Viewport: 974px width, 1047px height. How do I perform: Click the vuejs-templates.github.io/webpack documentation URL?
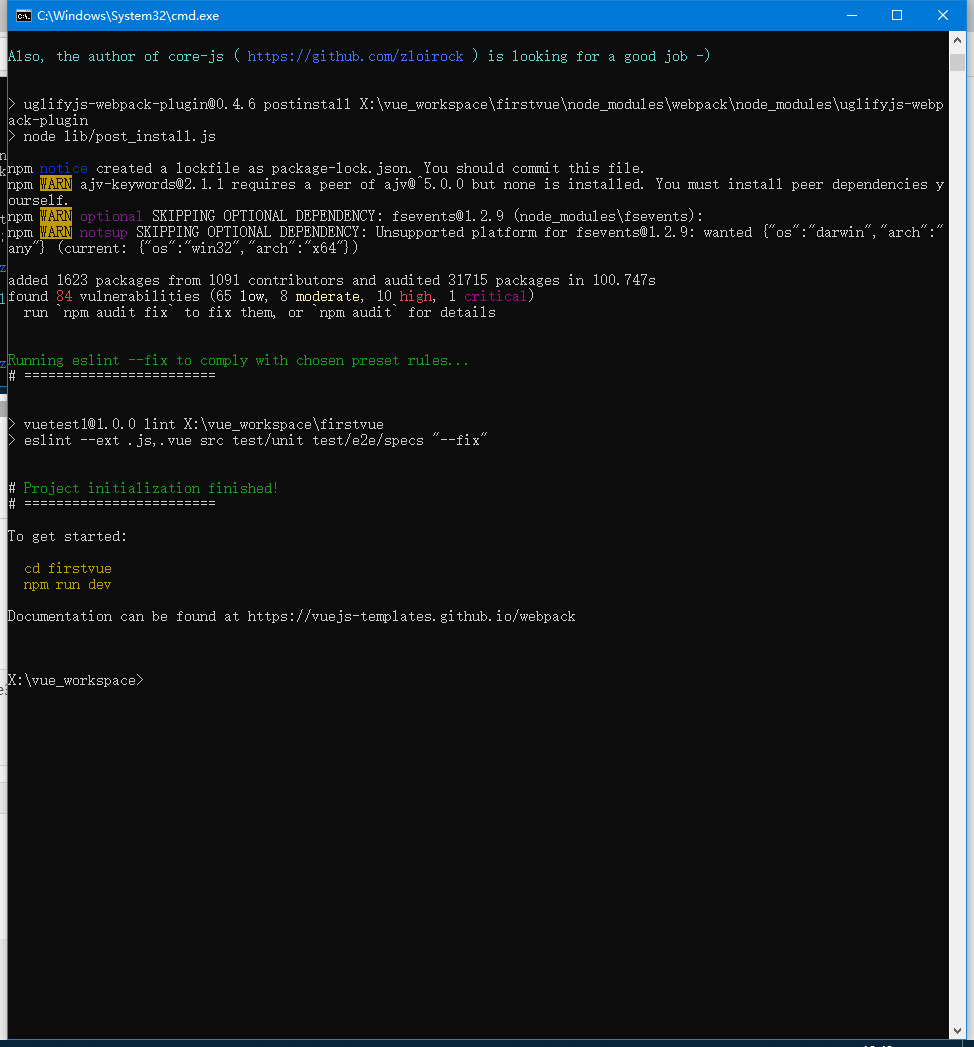(x=411, y=616)
